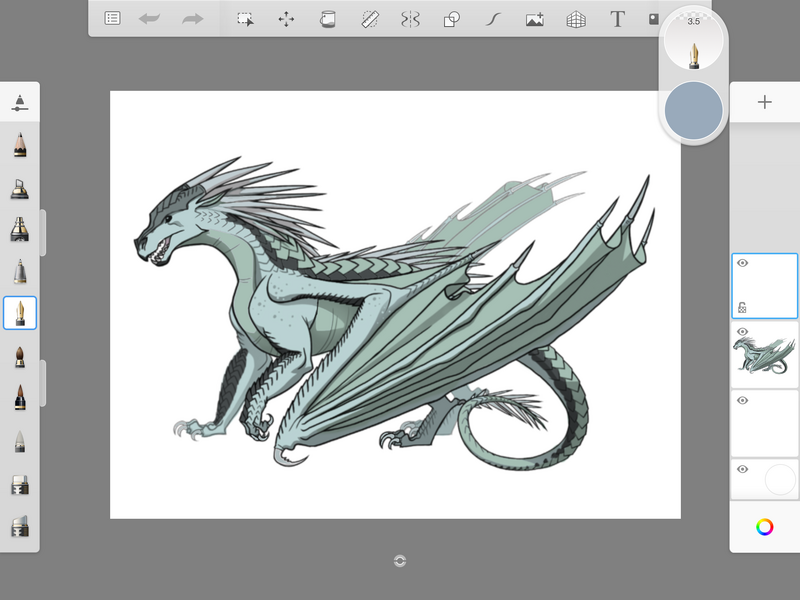Tap the blue-gray current color puck

(693, 110)
